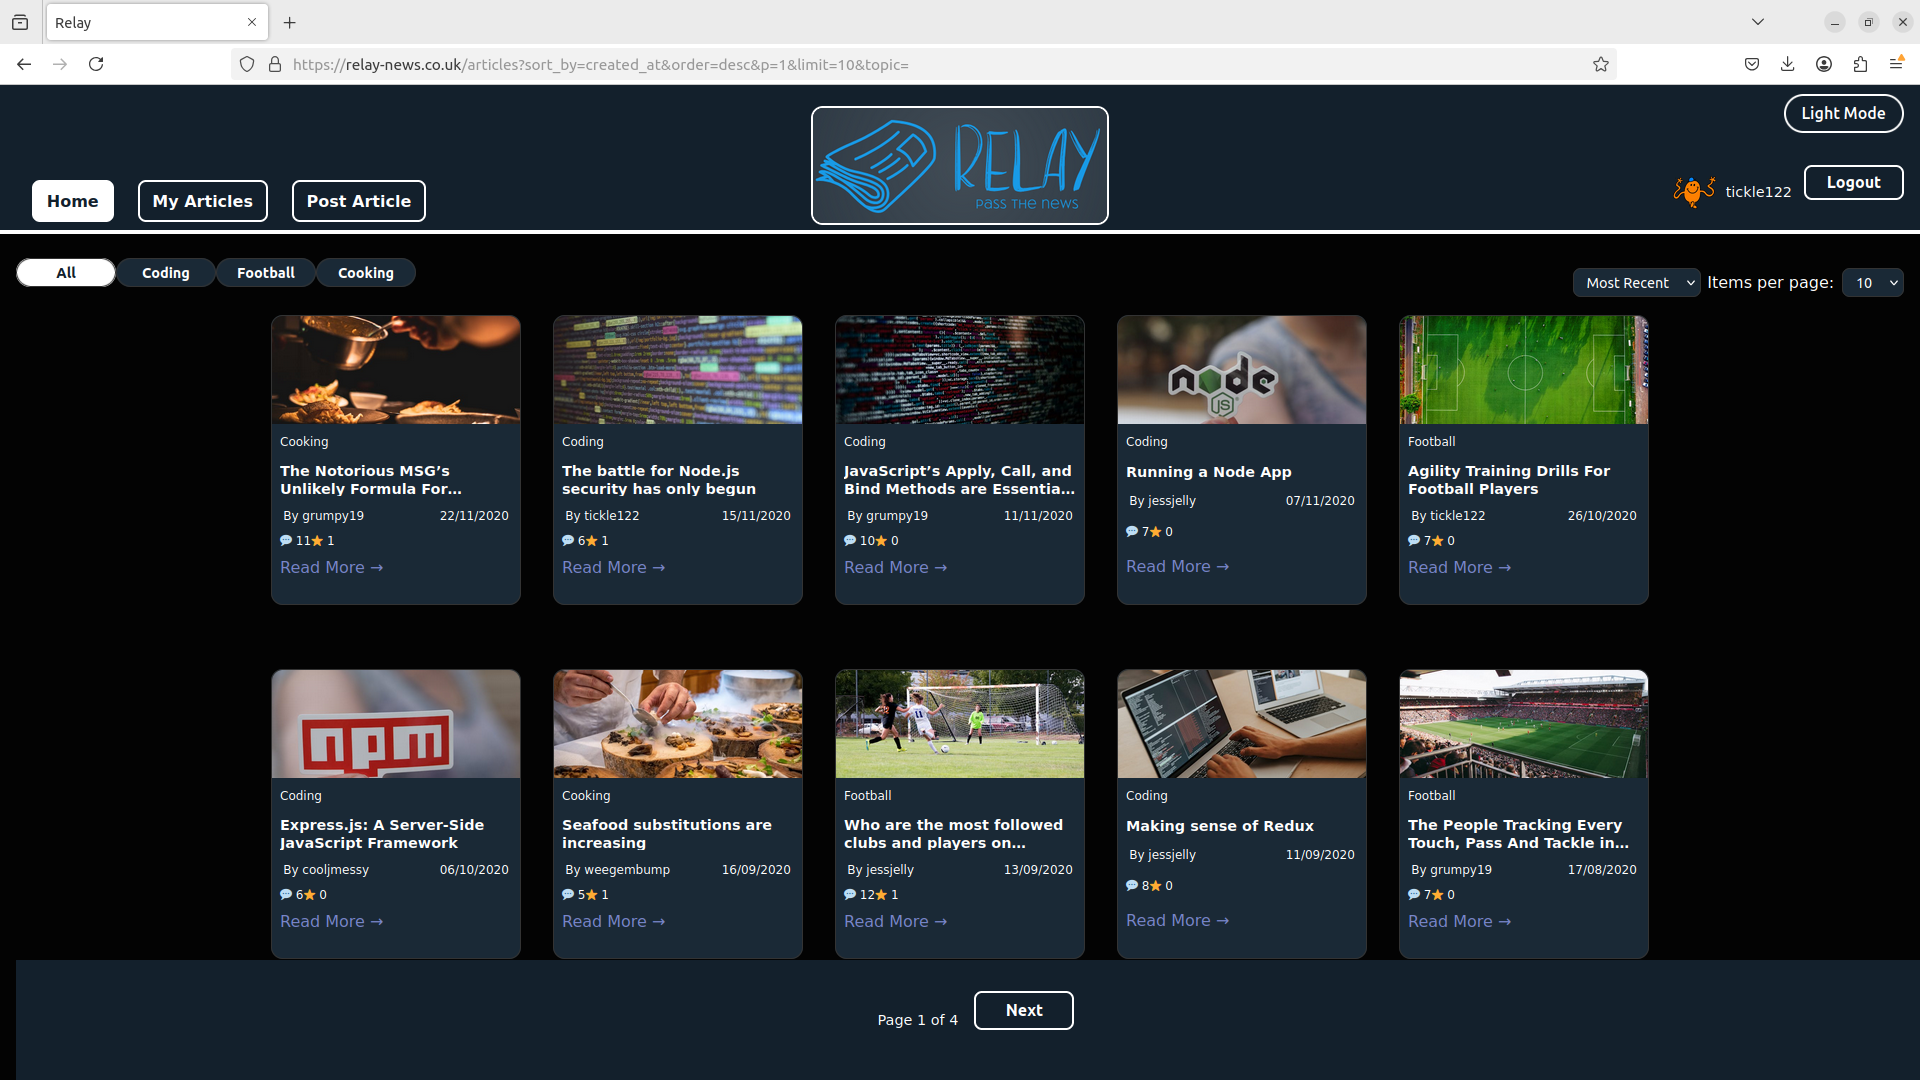Expand the Most Recent sort dropdown
This screenshot has height=1080, width=1920.
(x=1636, y=283)
